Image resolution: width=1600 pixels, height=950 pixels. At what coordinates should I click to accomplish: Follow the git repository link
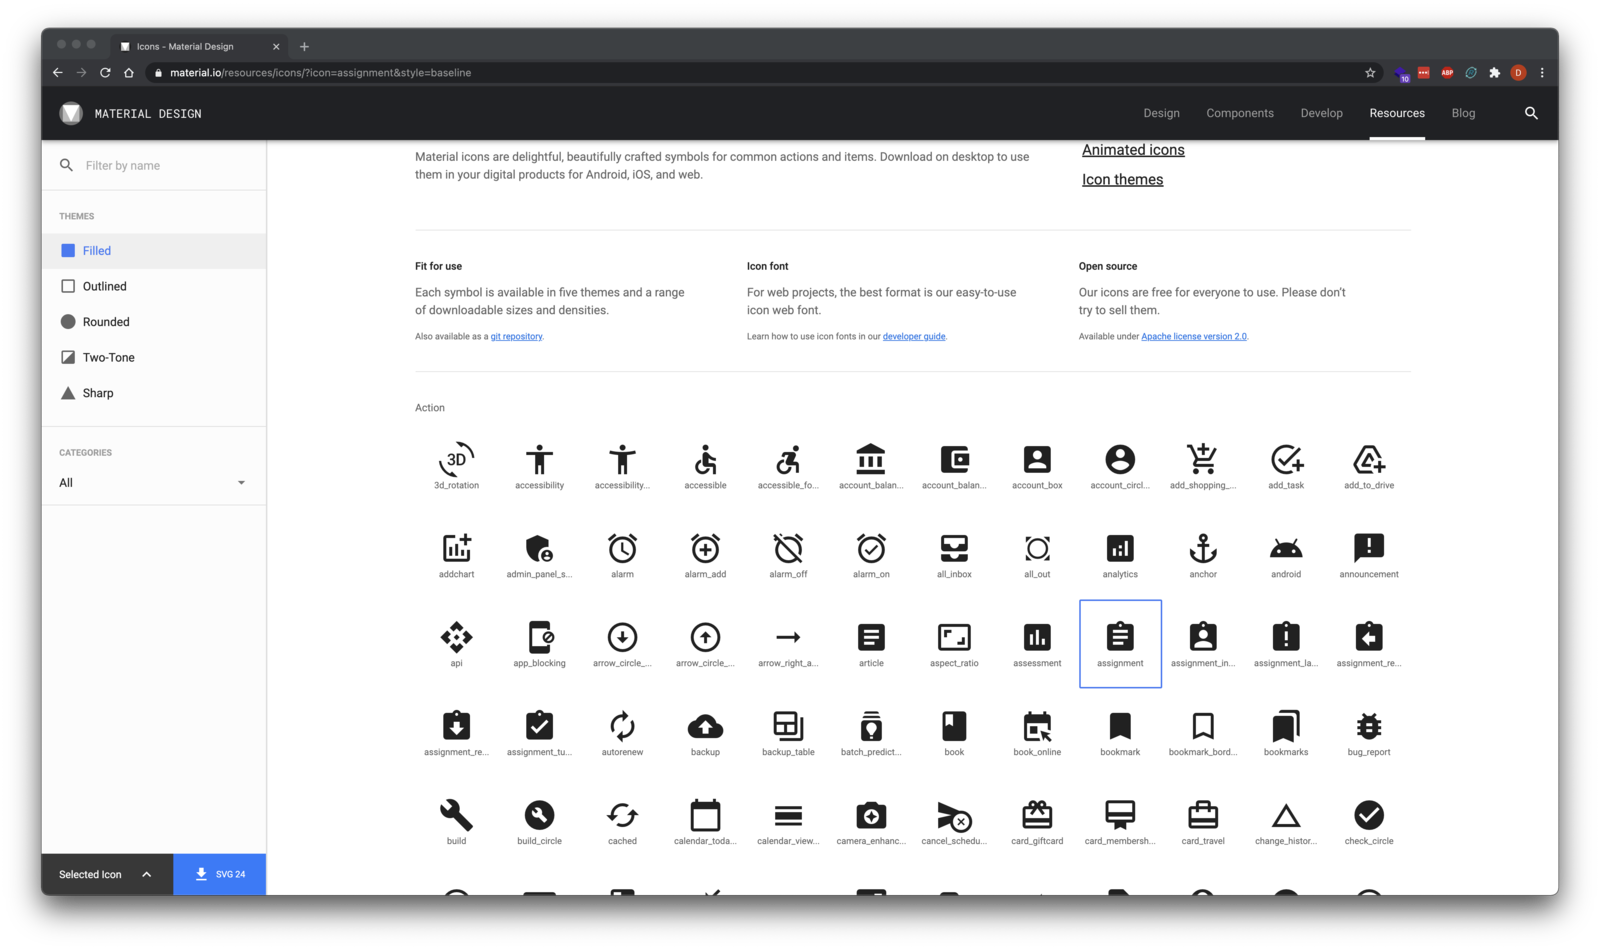pyautogui.click(x=516, y=337)
